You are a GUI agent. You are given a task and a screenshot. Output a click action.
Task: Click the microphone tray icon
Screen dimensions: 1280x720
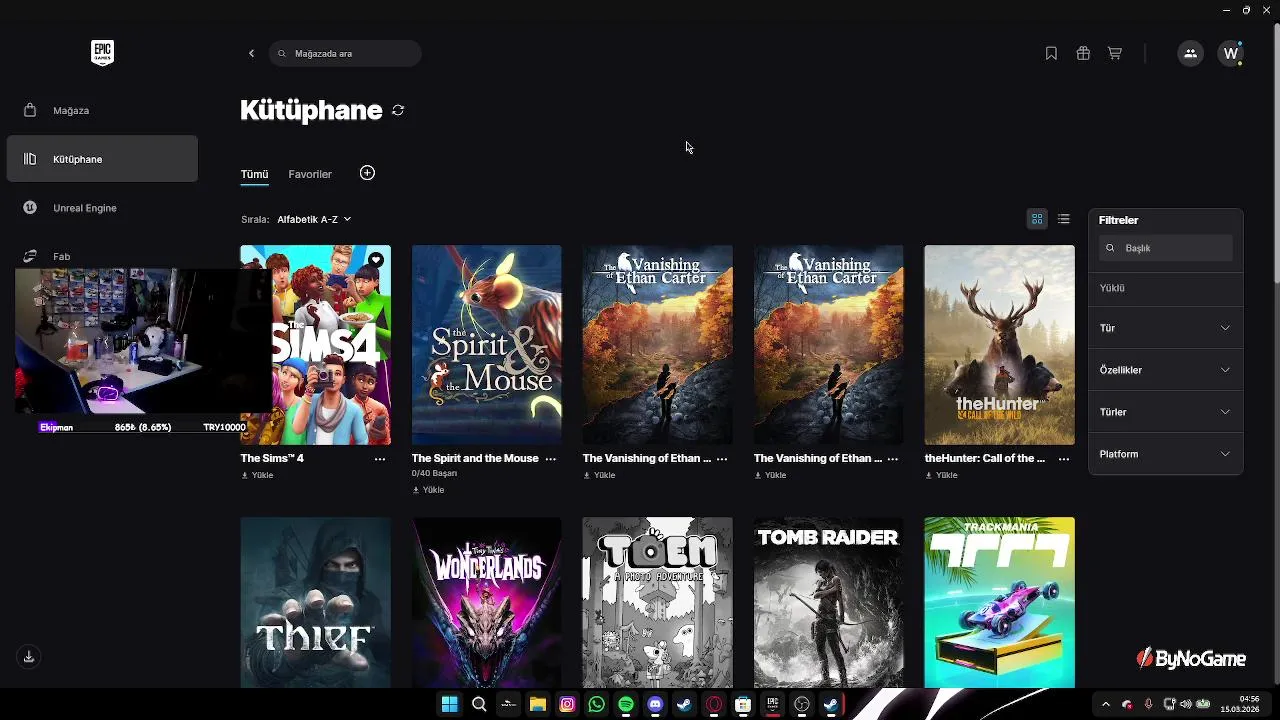[x=1148, y=704]
